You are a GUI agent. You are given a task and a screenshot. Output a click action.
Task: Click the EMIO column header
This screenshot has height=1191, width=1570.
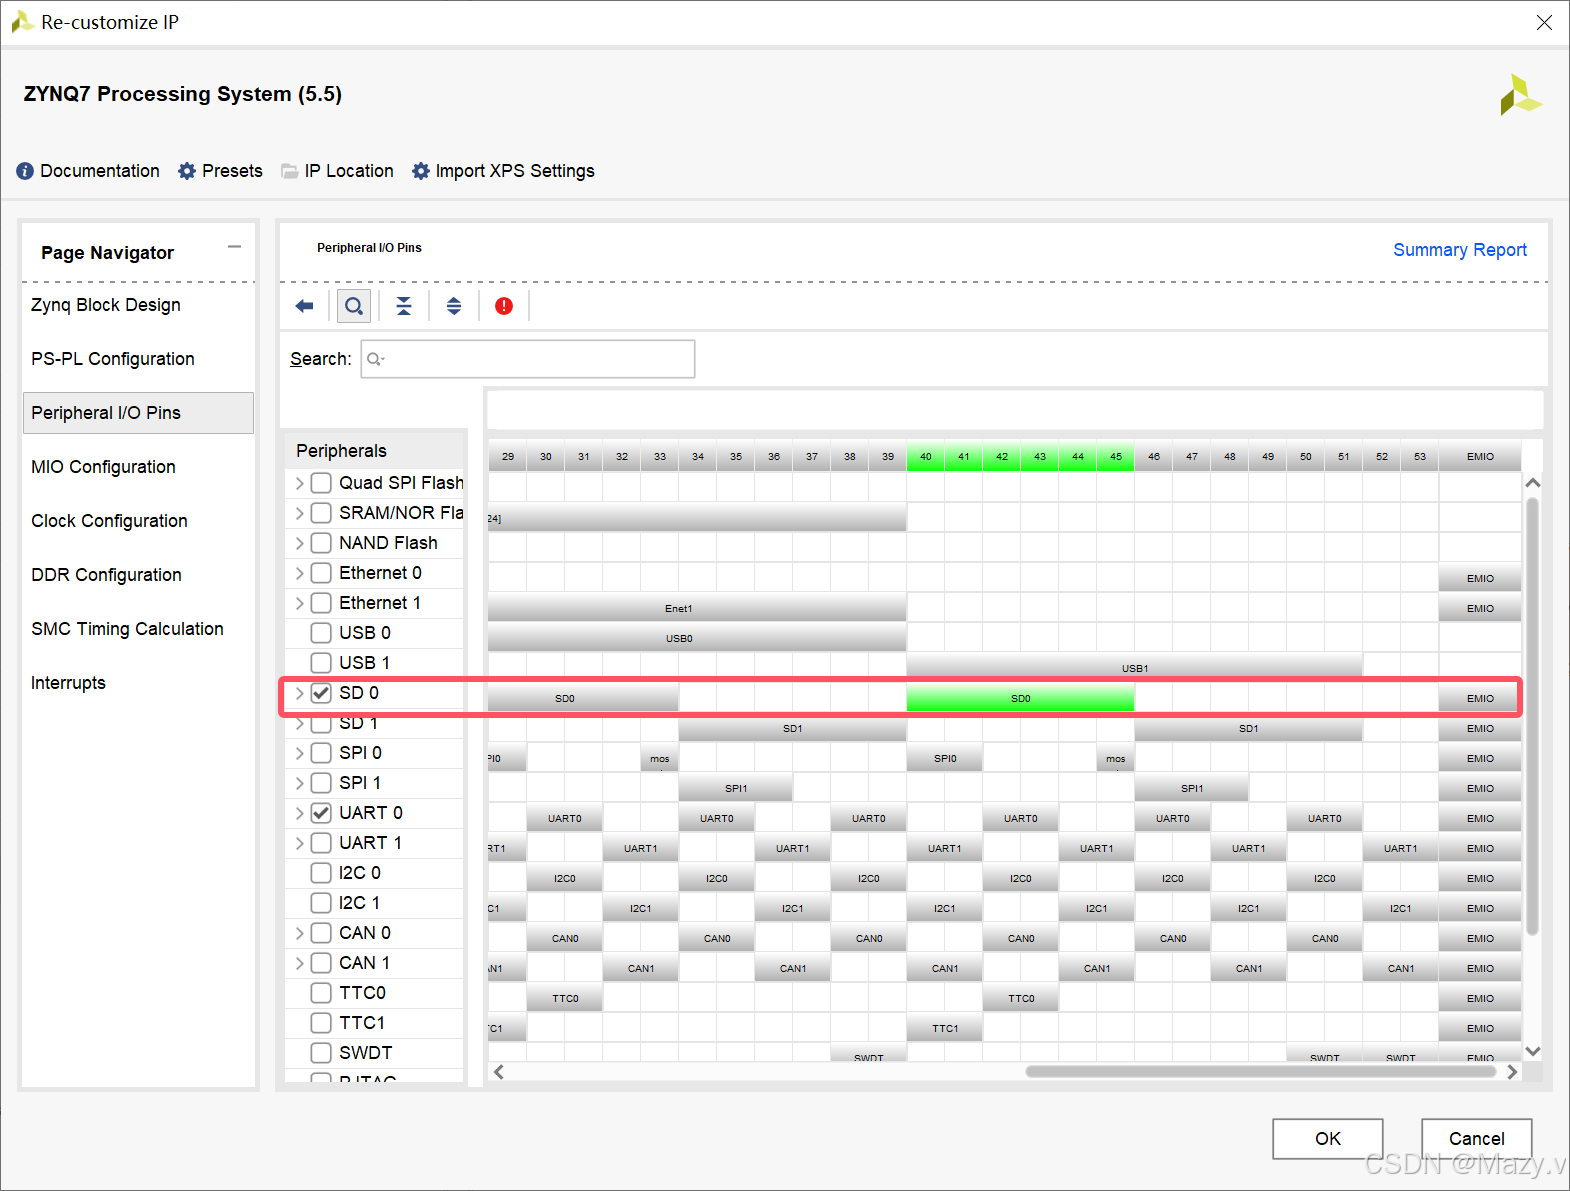click(x=1480, y=456)
